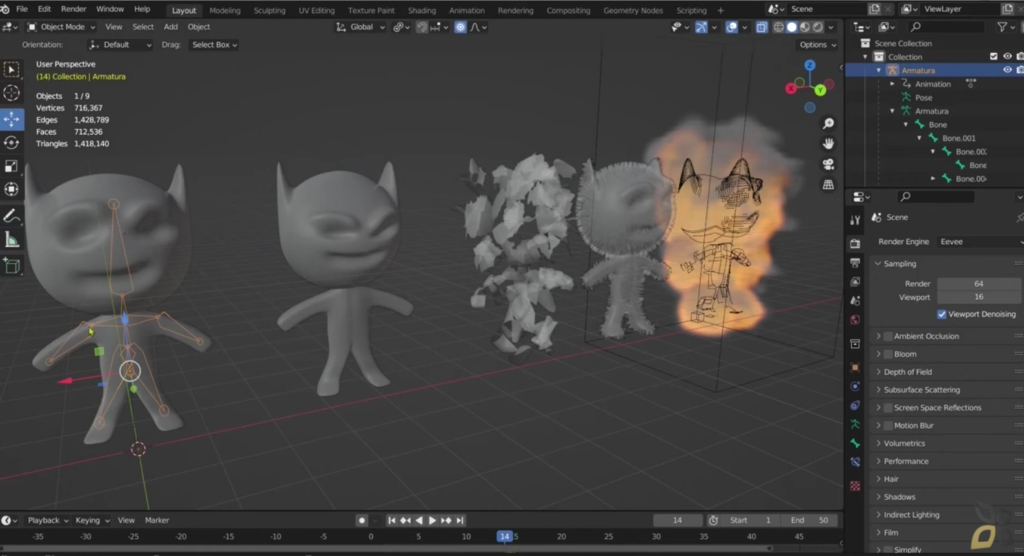Image resolution: width=1024 pixels, height=556 pixels.
Task: Enable Motion Blur checkbox
Action: click(x=888, y=425)
